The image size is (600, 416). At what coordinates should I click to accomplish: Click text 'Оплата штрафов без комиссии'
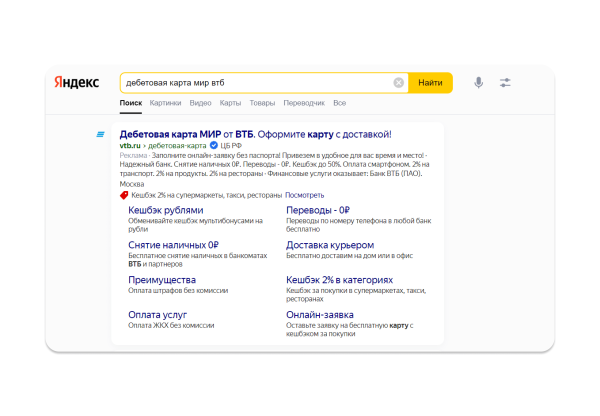(x=178, y=290)
